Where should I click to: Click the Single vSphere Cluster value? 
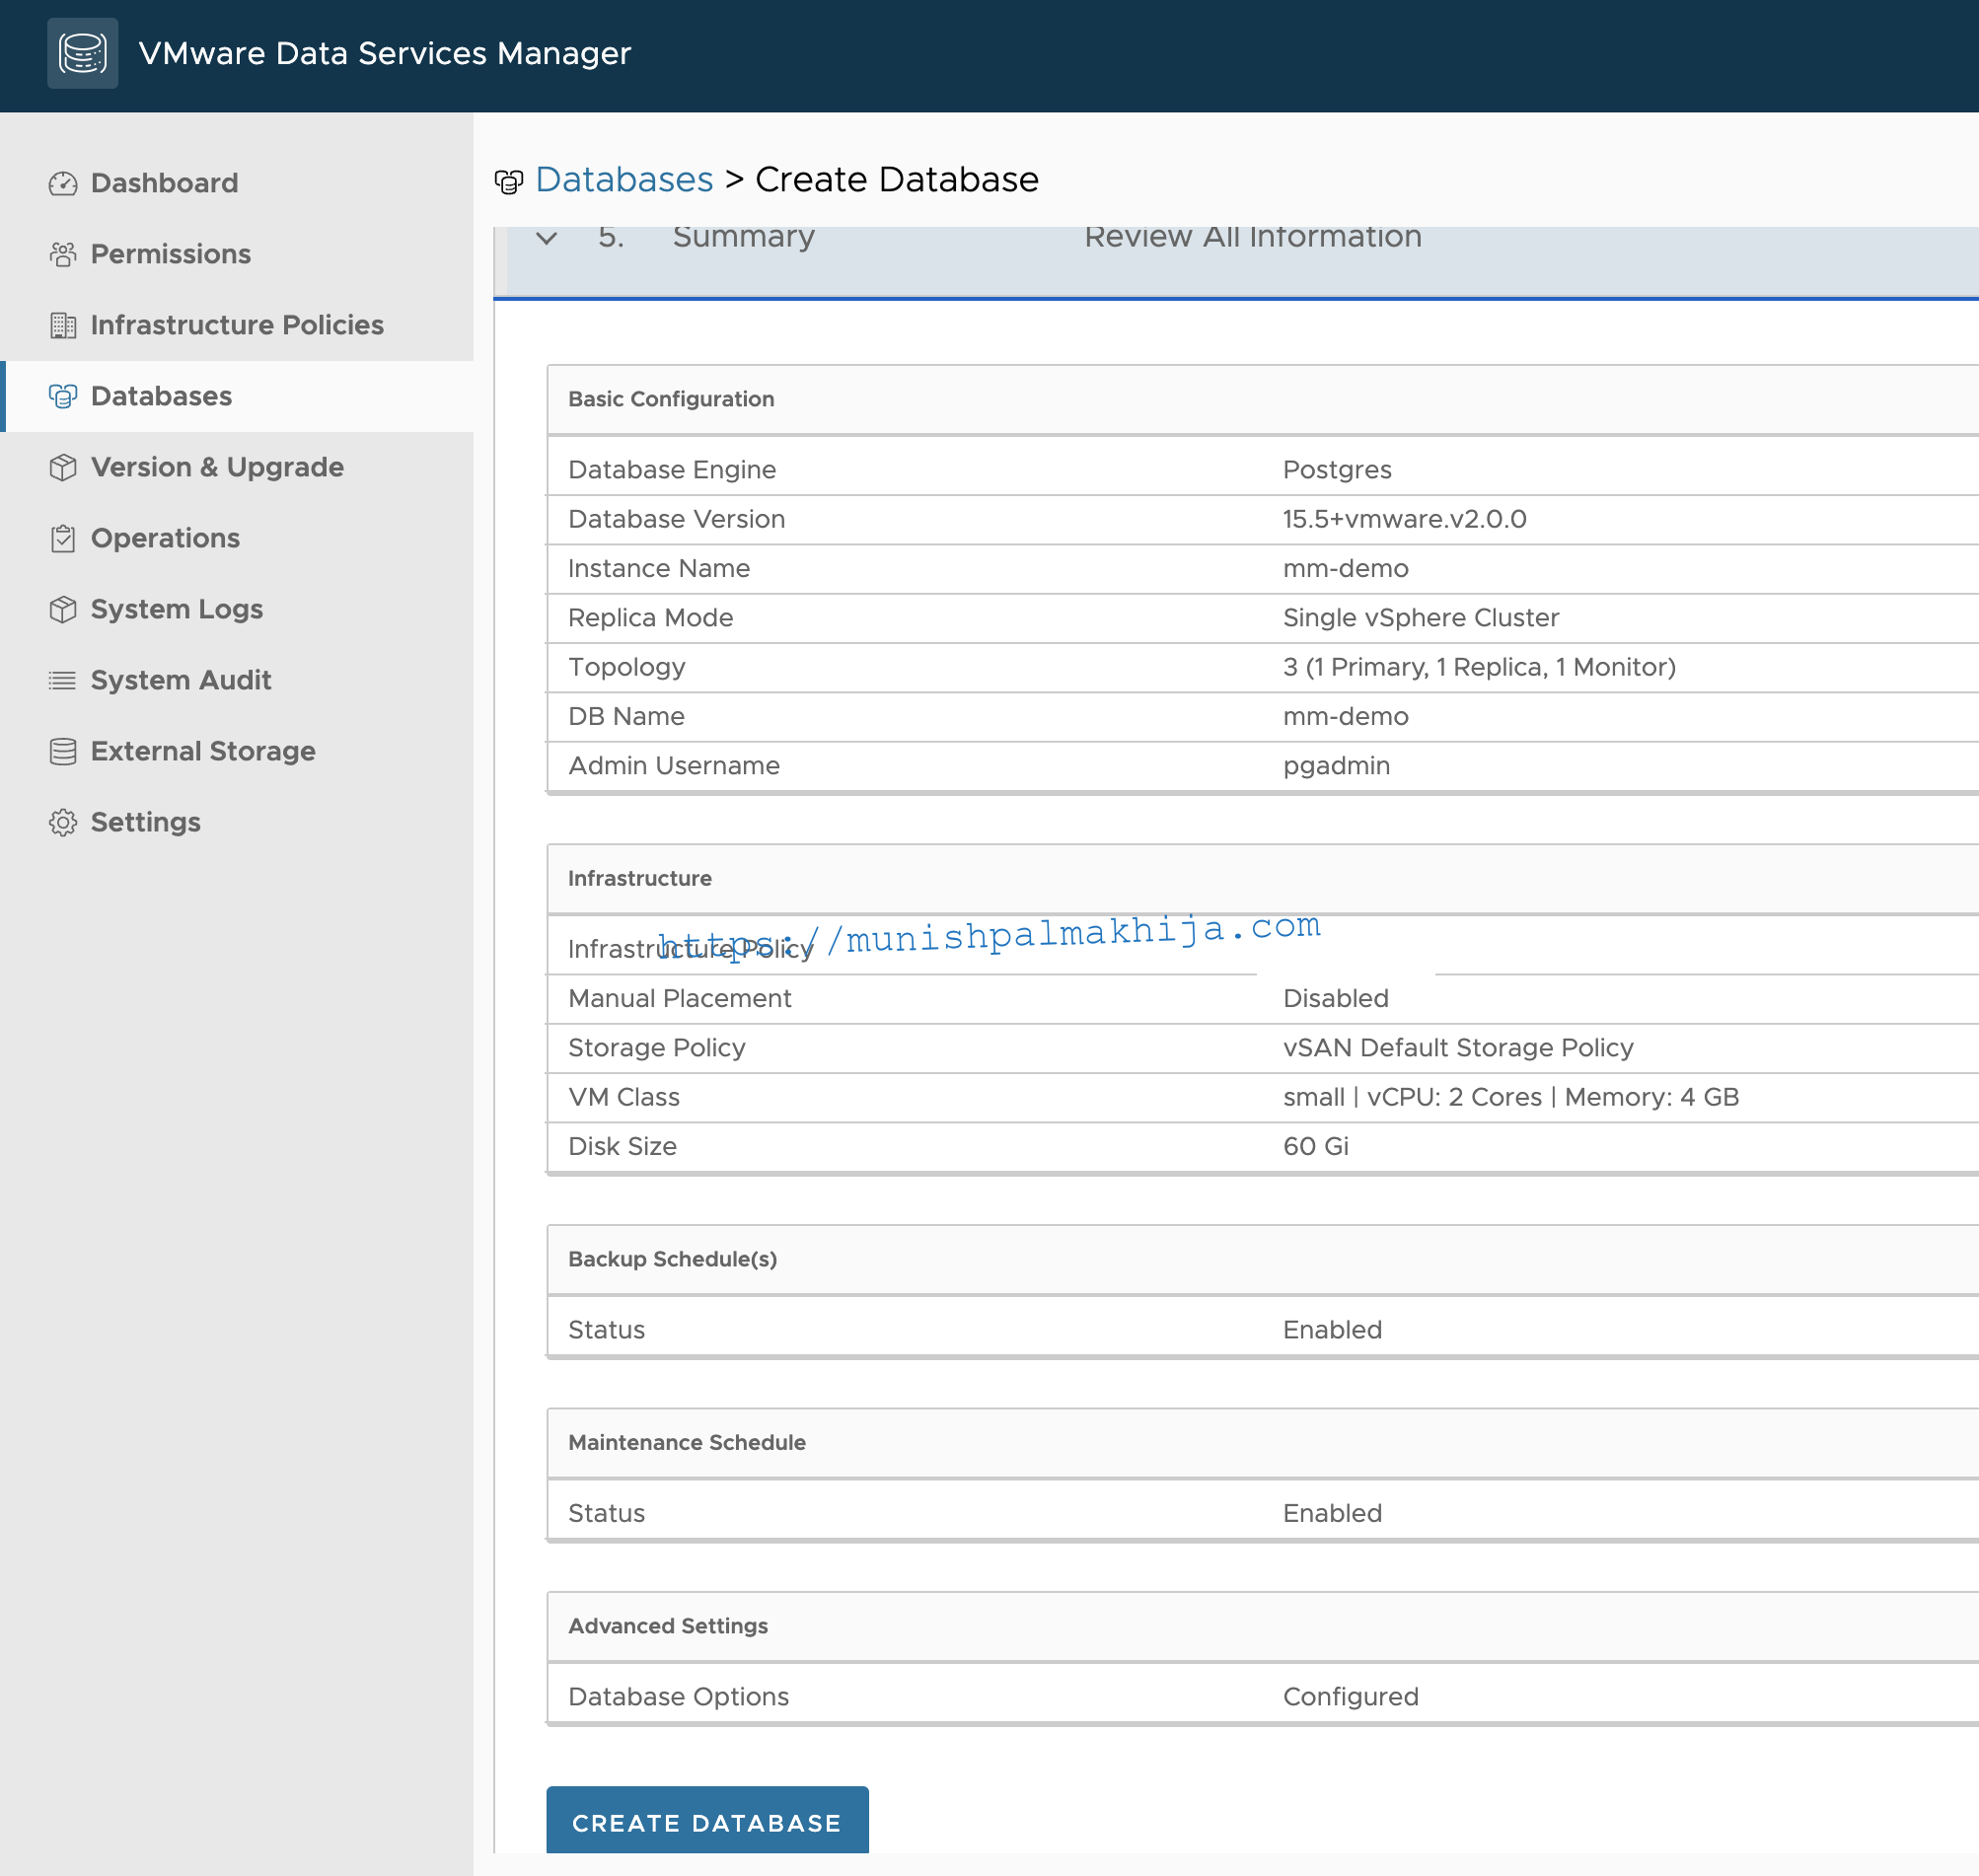(x=1421, y=618)
